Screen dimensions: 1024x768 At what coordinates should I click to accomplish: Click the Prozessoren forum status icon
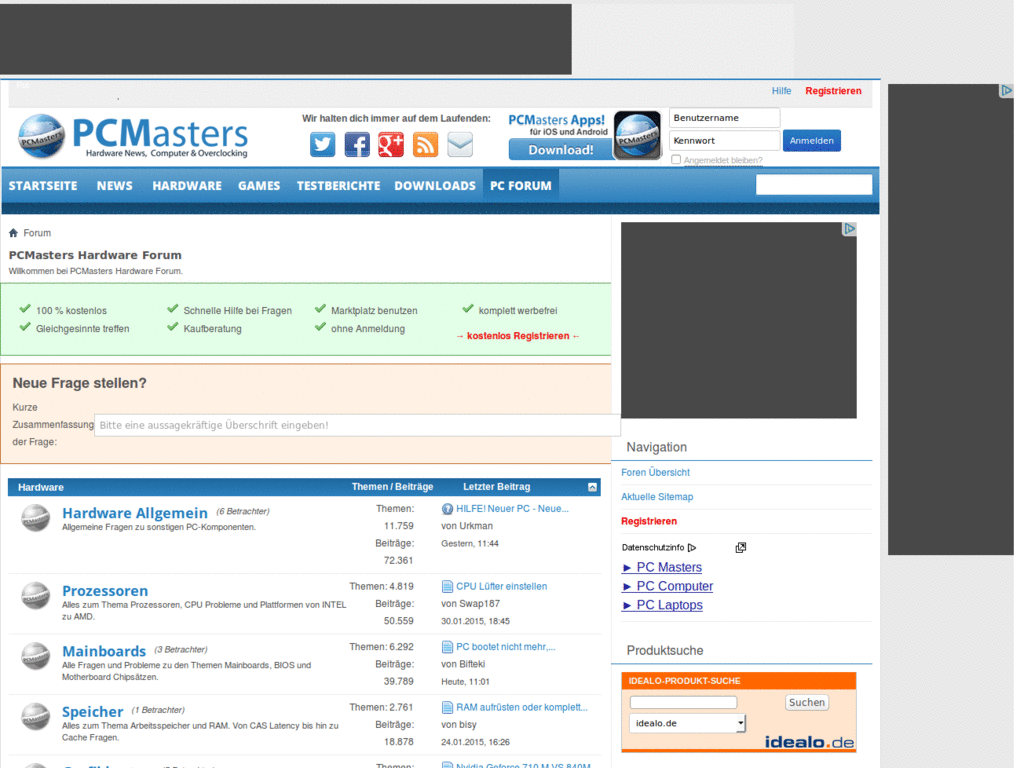coord(35,596)
